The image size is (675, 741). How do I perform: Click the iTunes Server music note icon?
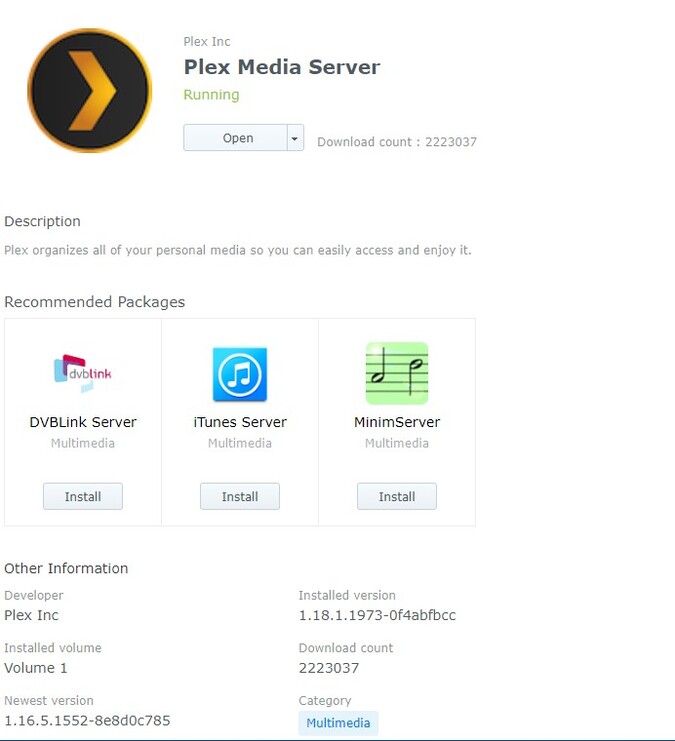pos(240,374)
